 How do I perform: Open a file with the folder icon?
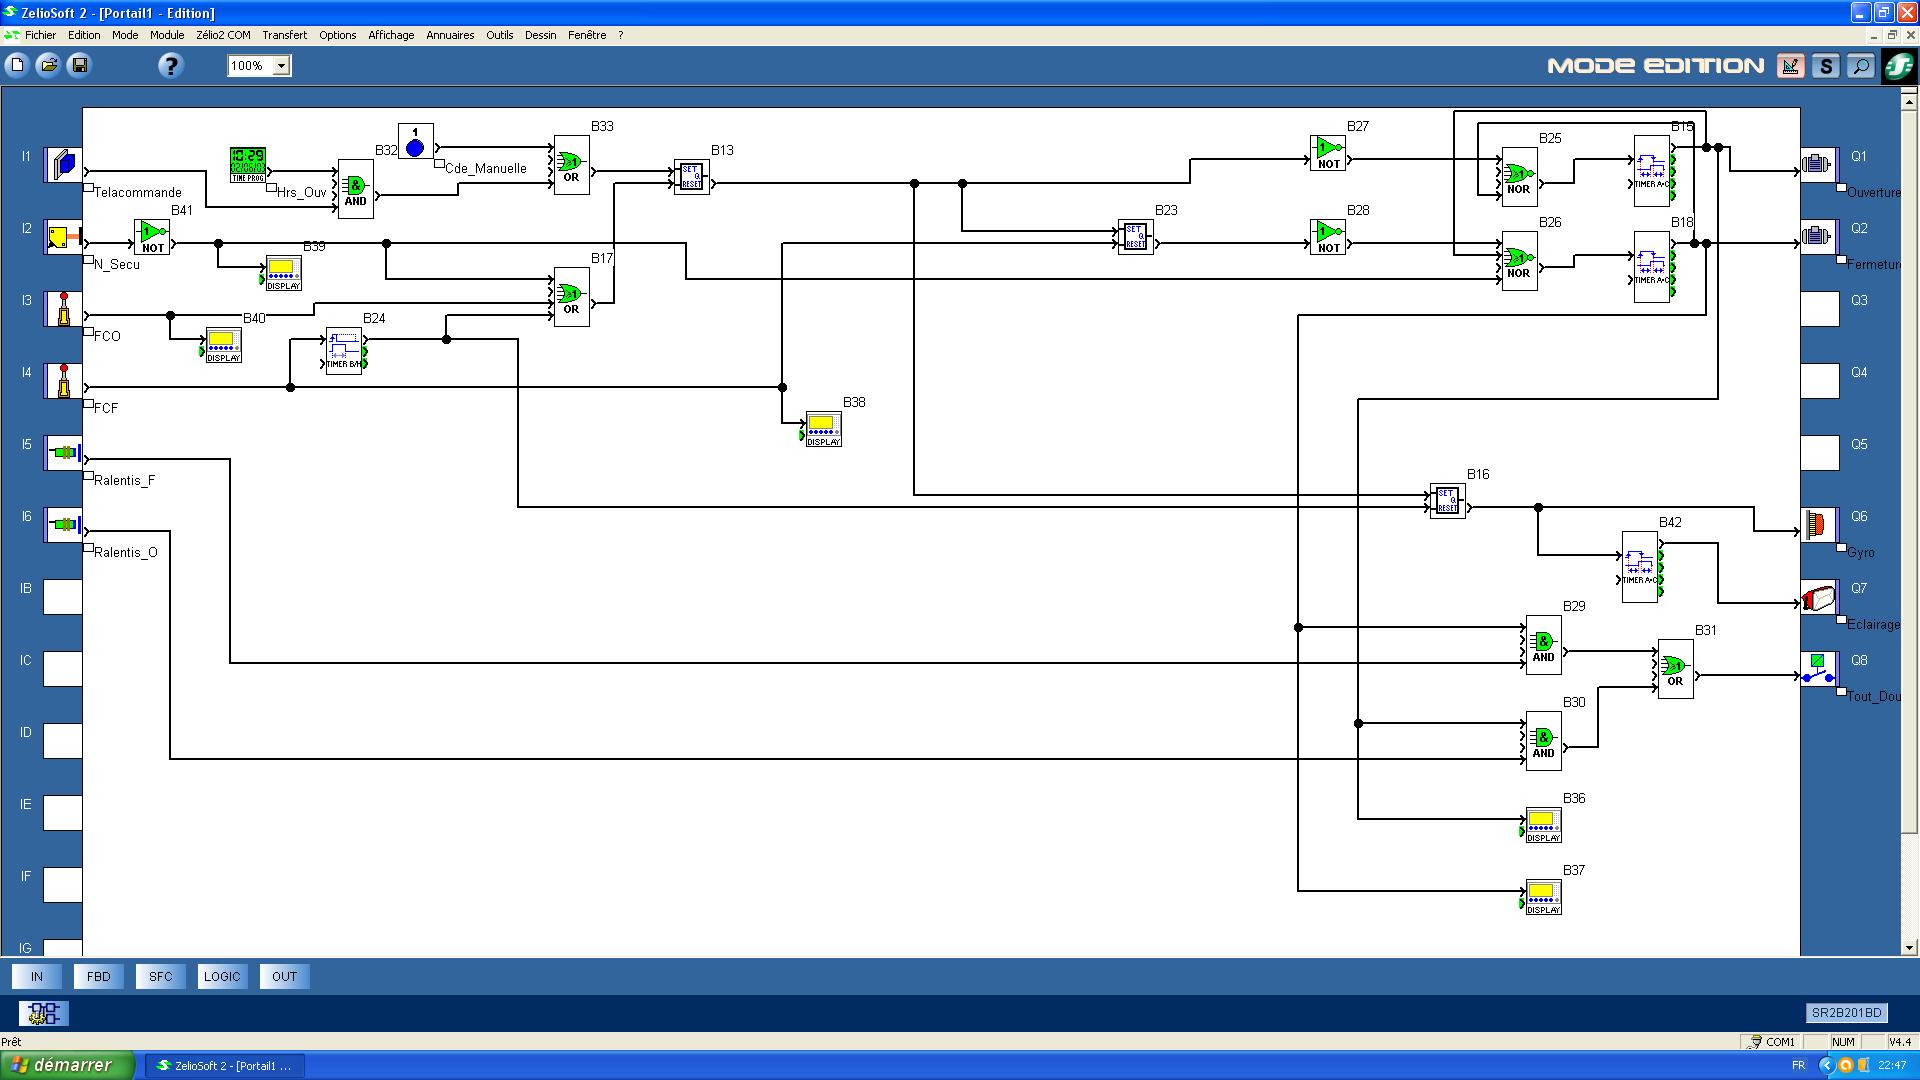pyautogui.click(x=48, y=66)
